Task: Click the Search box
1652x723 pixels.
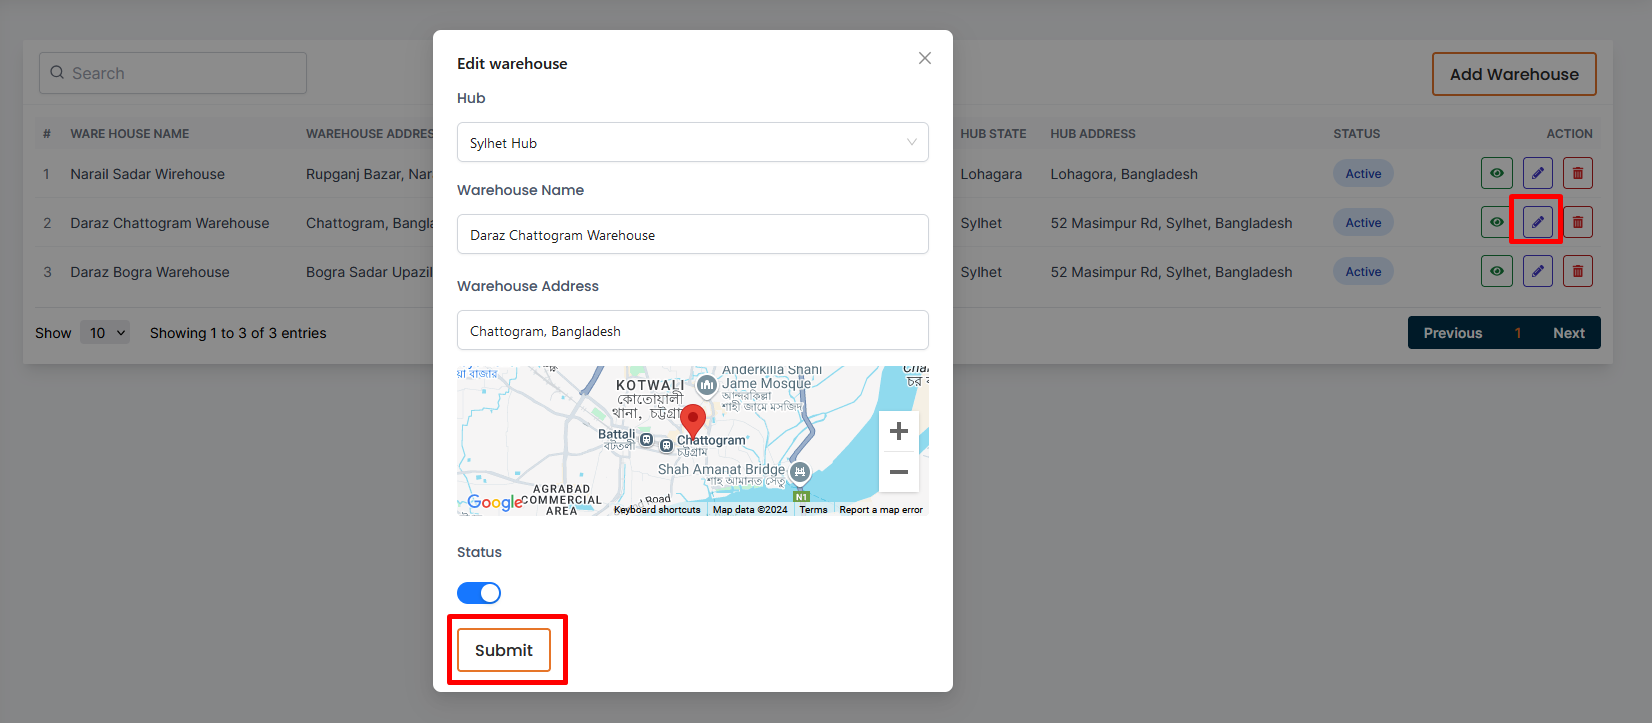Action: (173, 73)
